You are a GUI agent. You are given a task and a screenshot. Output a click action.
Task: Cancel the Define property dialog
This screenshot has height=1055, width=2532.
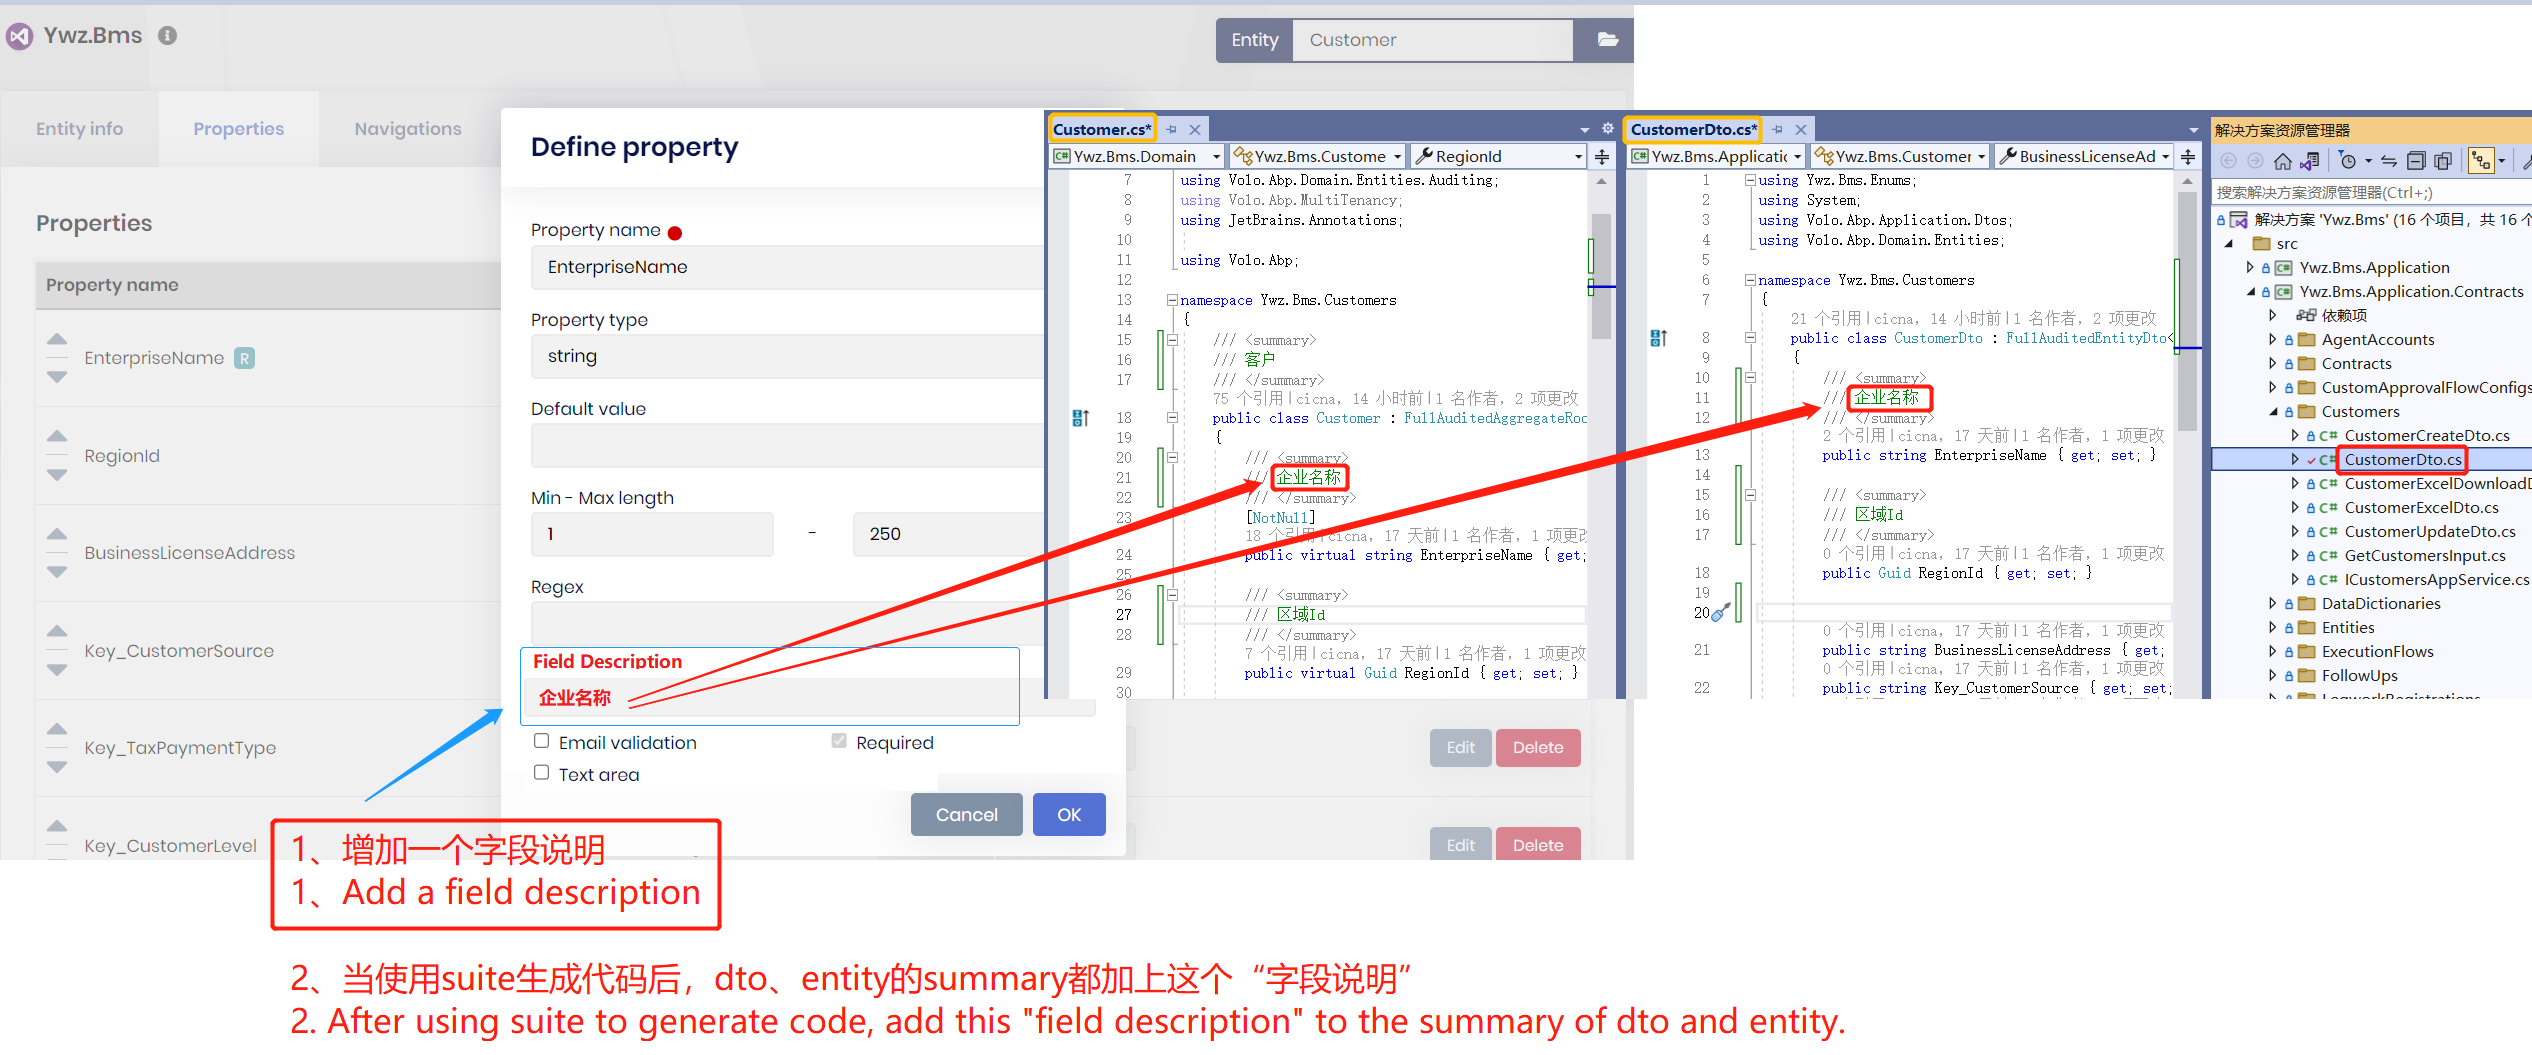click(966, 815)
